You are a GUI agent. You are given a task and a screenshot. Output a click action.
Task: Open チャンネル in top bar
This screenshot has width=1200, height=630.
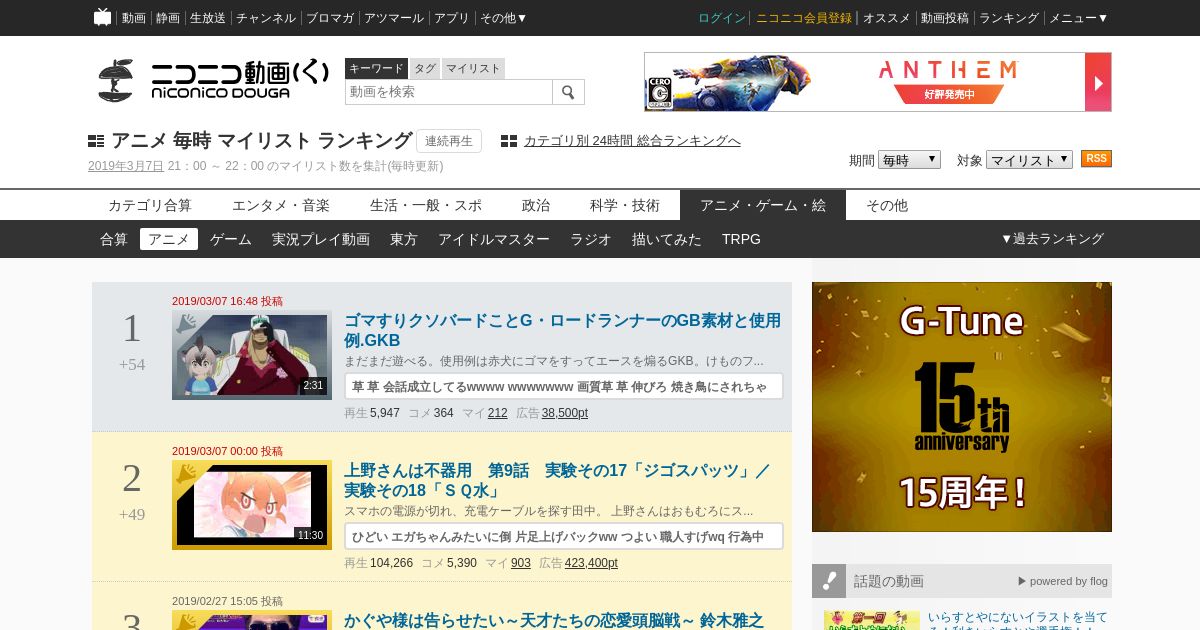point(266,18)
